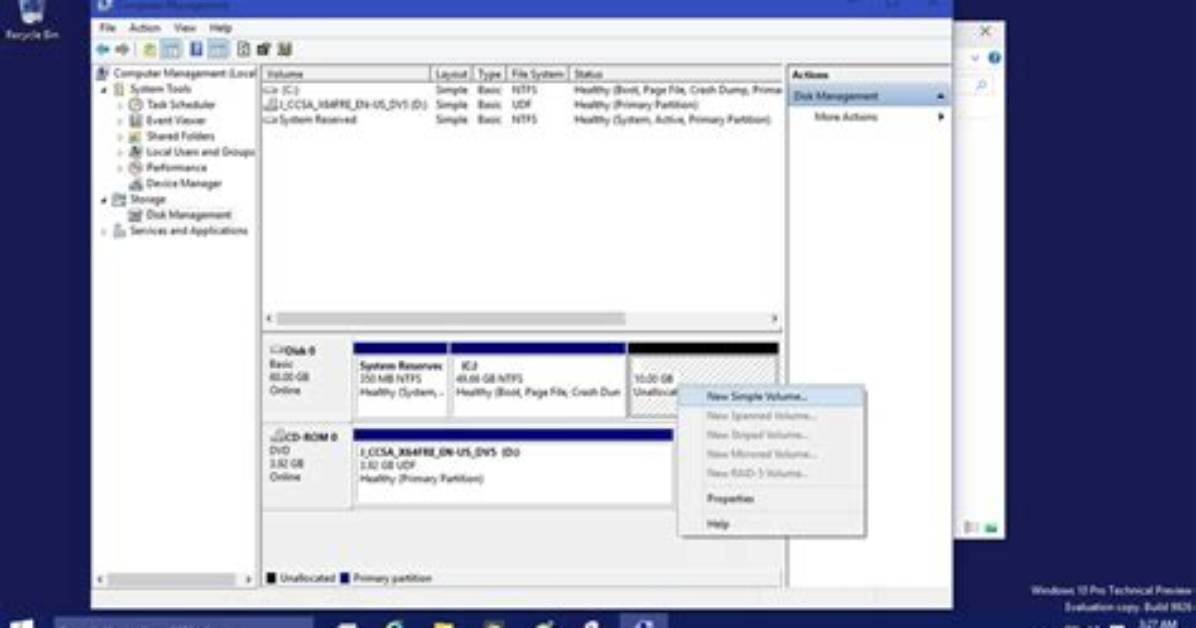Click the Shared Folders icon

coord(136,136)
